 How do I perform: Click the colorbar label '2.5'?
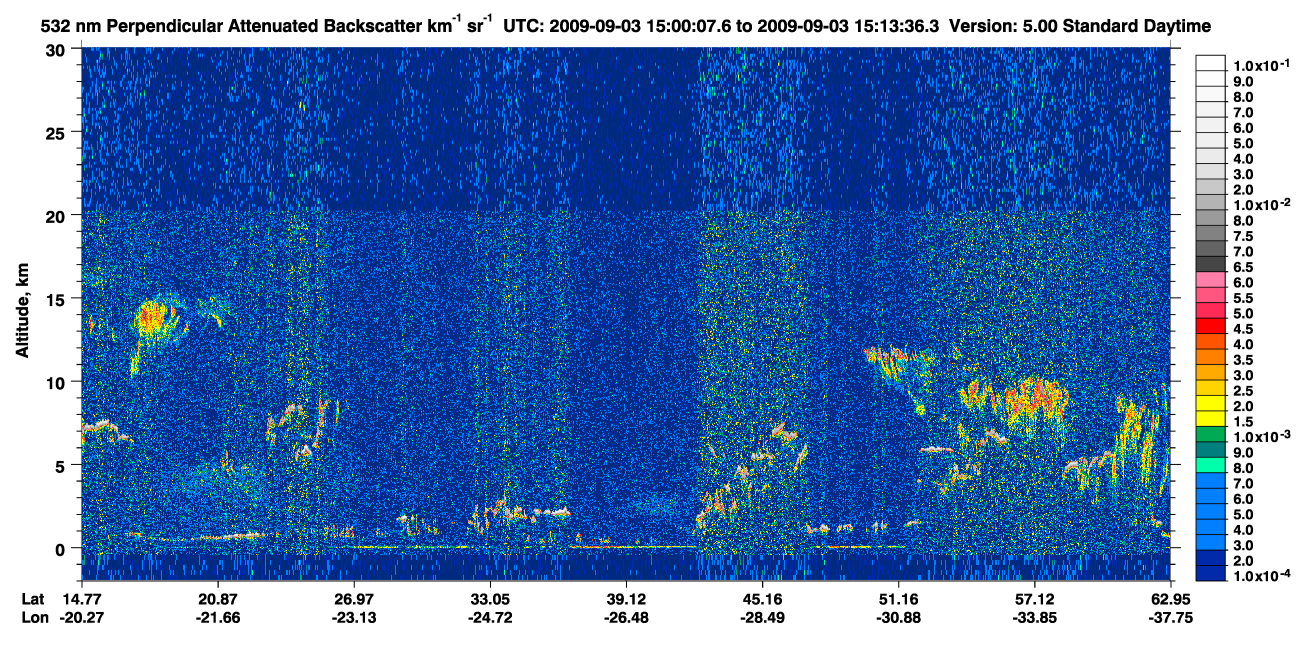coord(1244,390)
